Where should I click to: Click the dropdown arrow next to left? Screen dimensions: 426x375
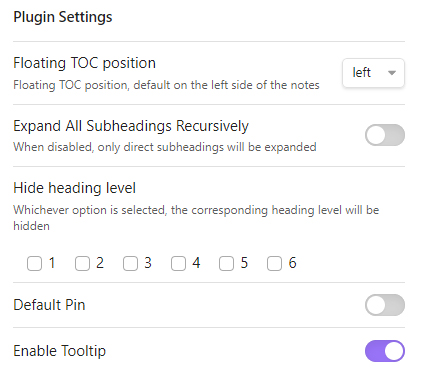click(392, 73)
